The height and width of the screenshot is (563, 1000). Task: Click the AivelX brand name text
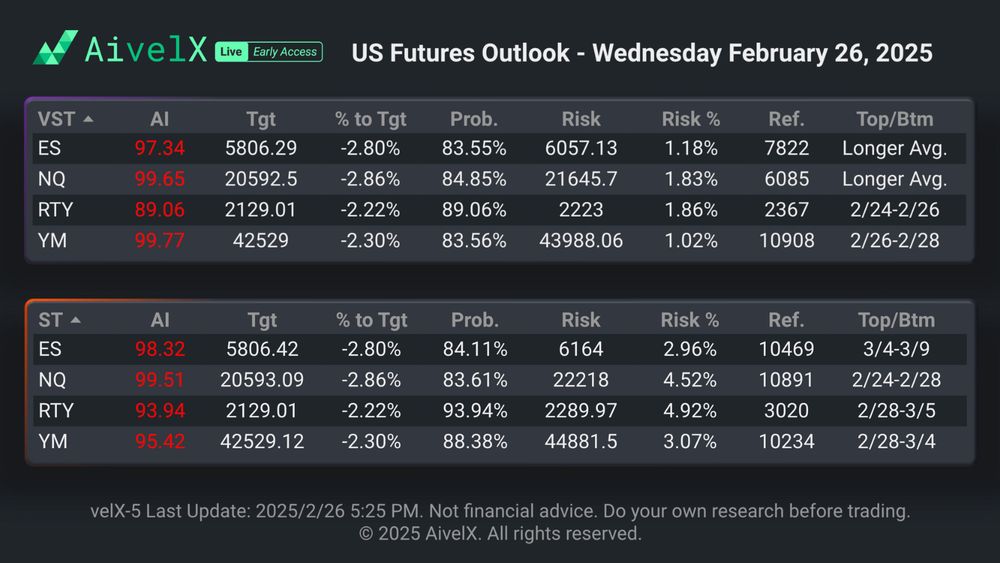pyautogui.click(x=146, y=50)
